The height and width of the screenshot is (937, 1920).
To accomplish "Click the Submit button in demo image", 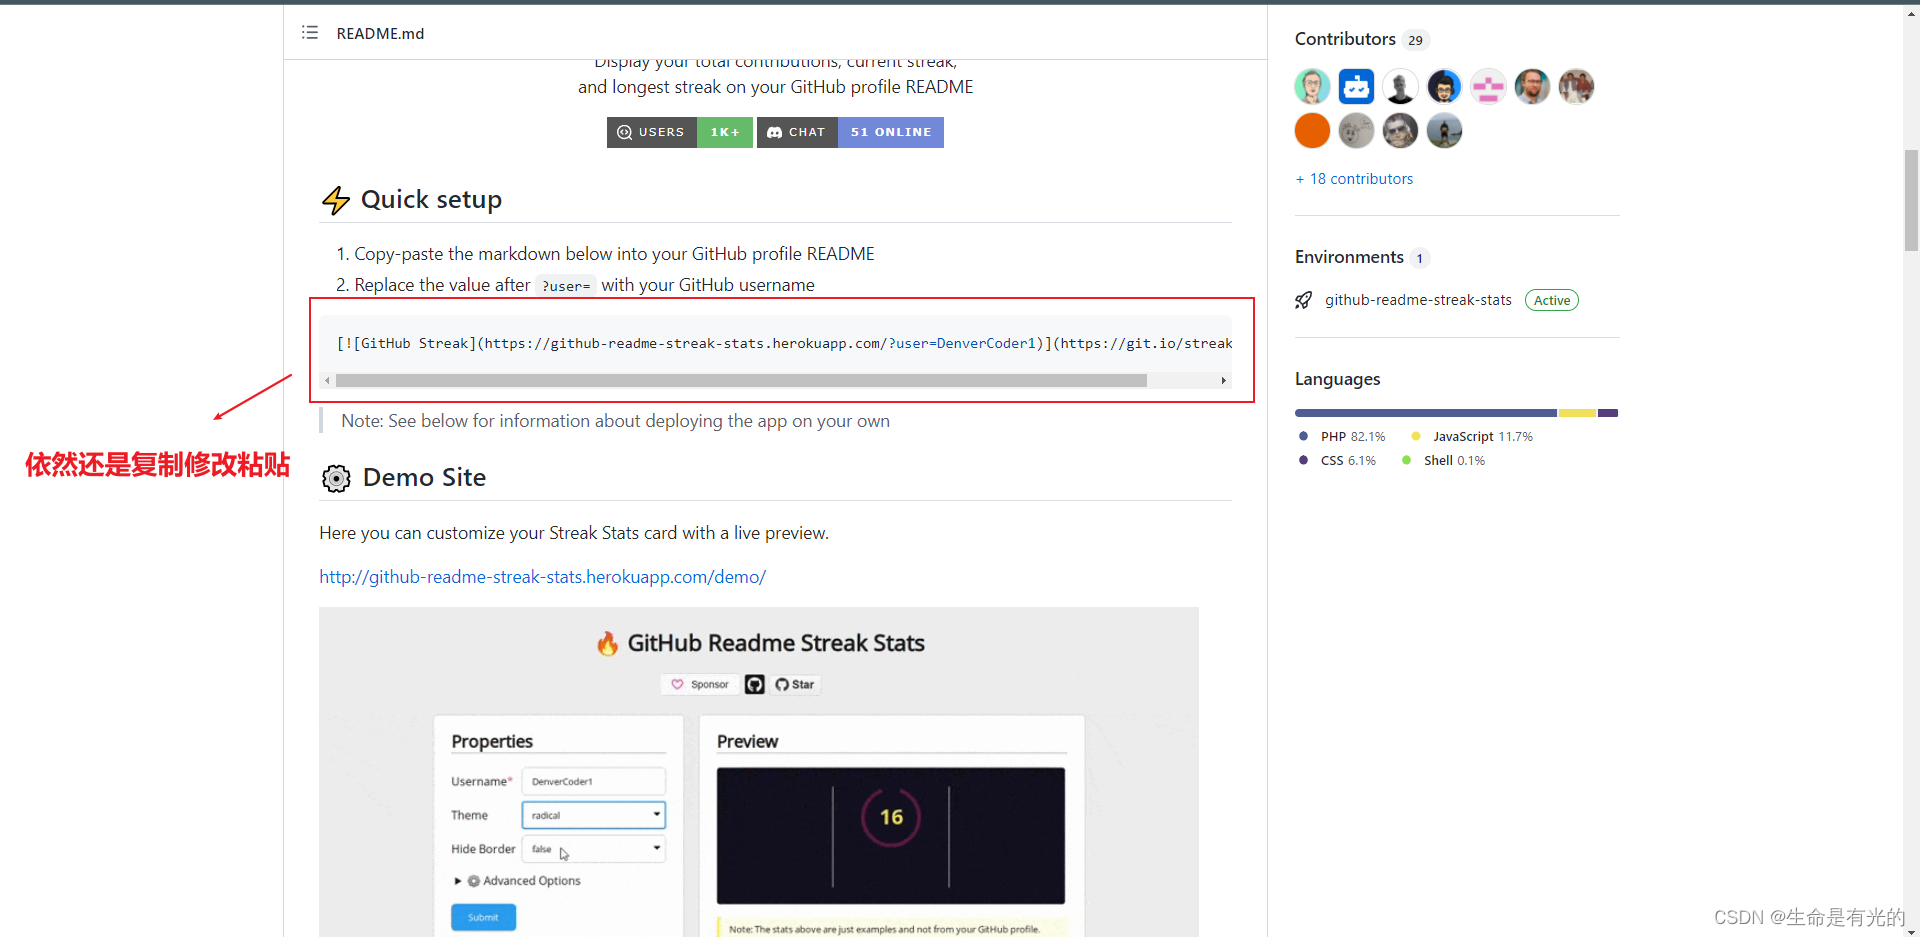I will pos(483,917).
